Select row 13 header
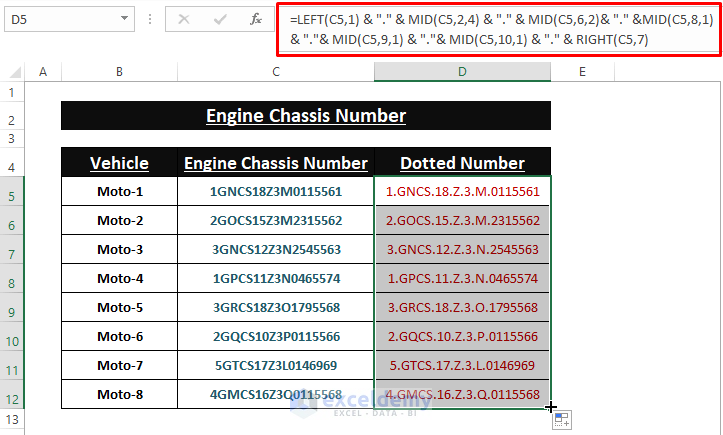723x435 pixels. pyautogui.click(x=12, y=420)
